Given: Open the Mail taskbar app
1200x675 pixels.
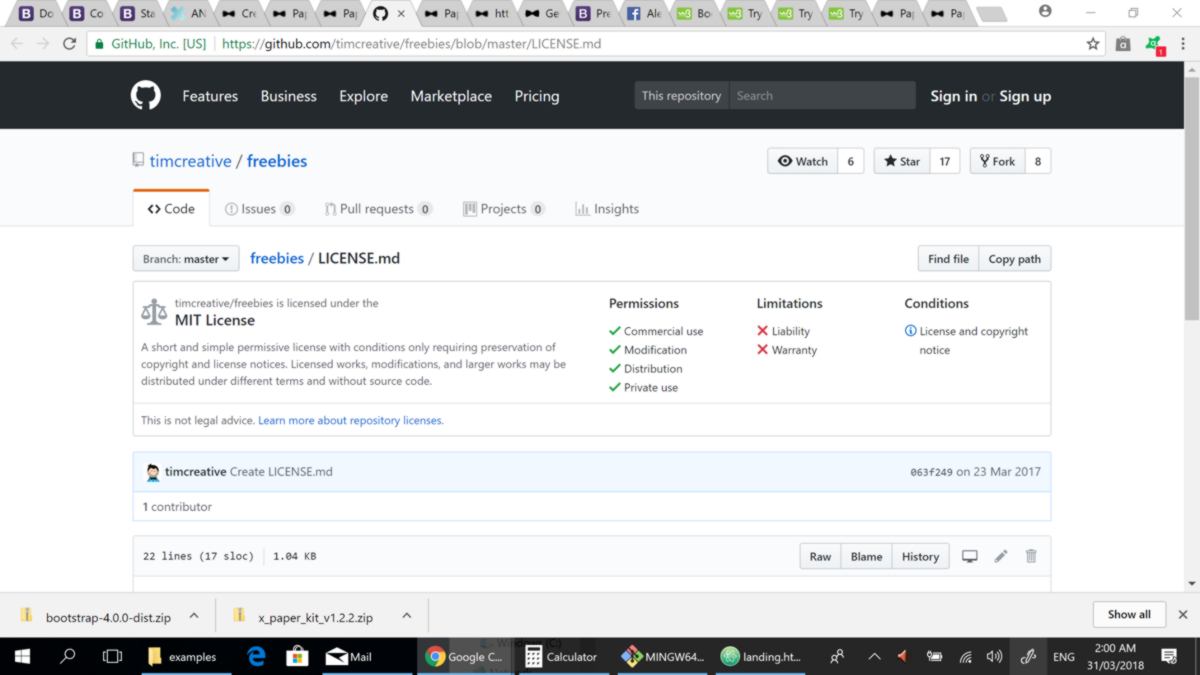Looking at the screenshot, I should (349, 656).
